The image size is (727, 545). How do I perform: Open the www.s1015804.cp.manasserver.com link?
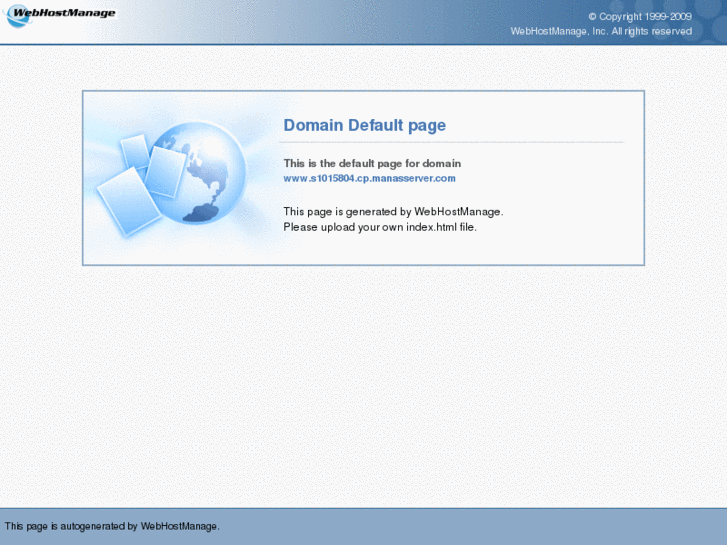point(369,178)
